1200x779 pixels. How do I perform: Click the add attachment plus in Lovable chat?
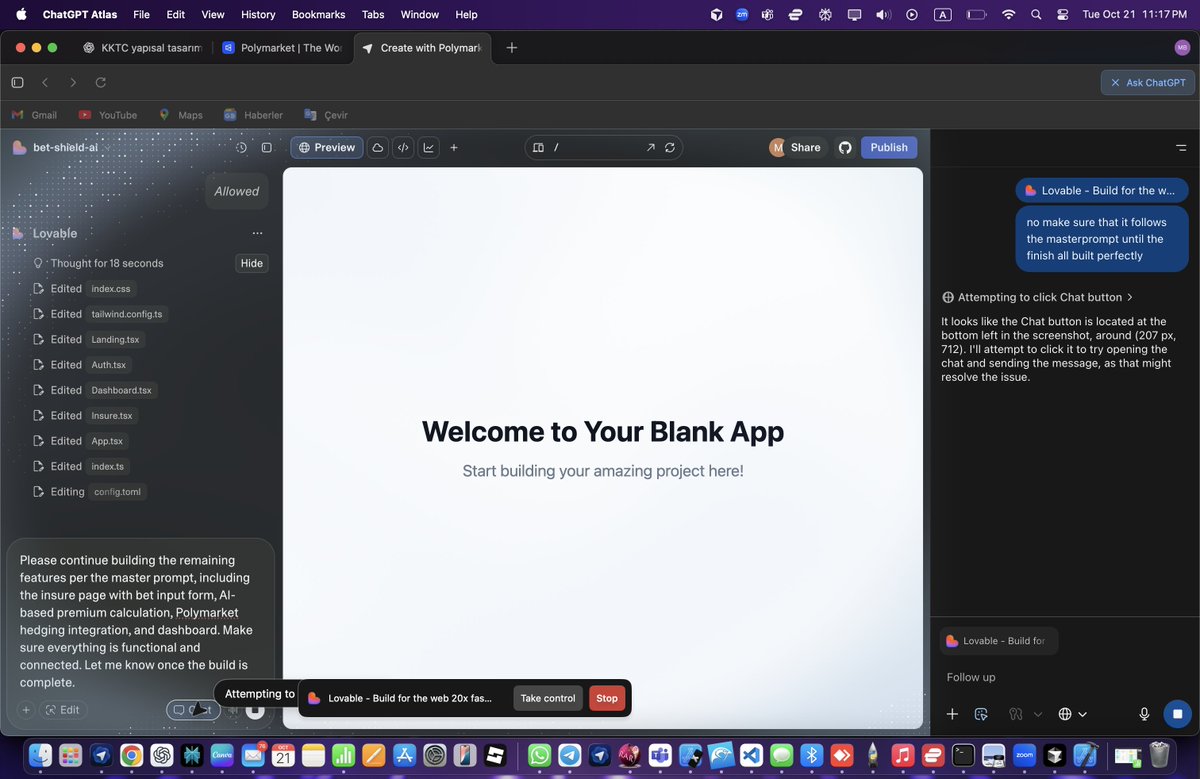(26, 710)
